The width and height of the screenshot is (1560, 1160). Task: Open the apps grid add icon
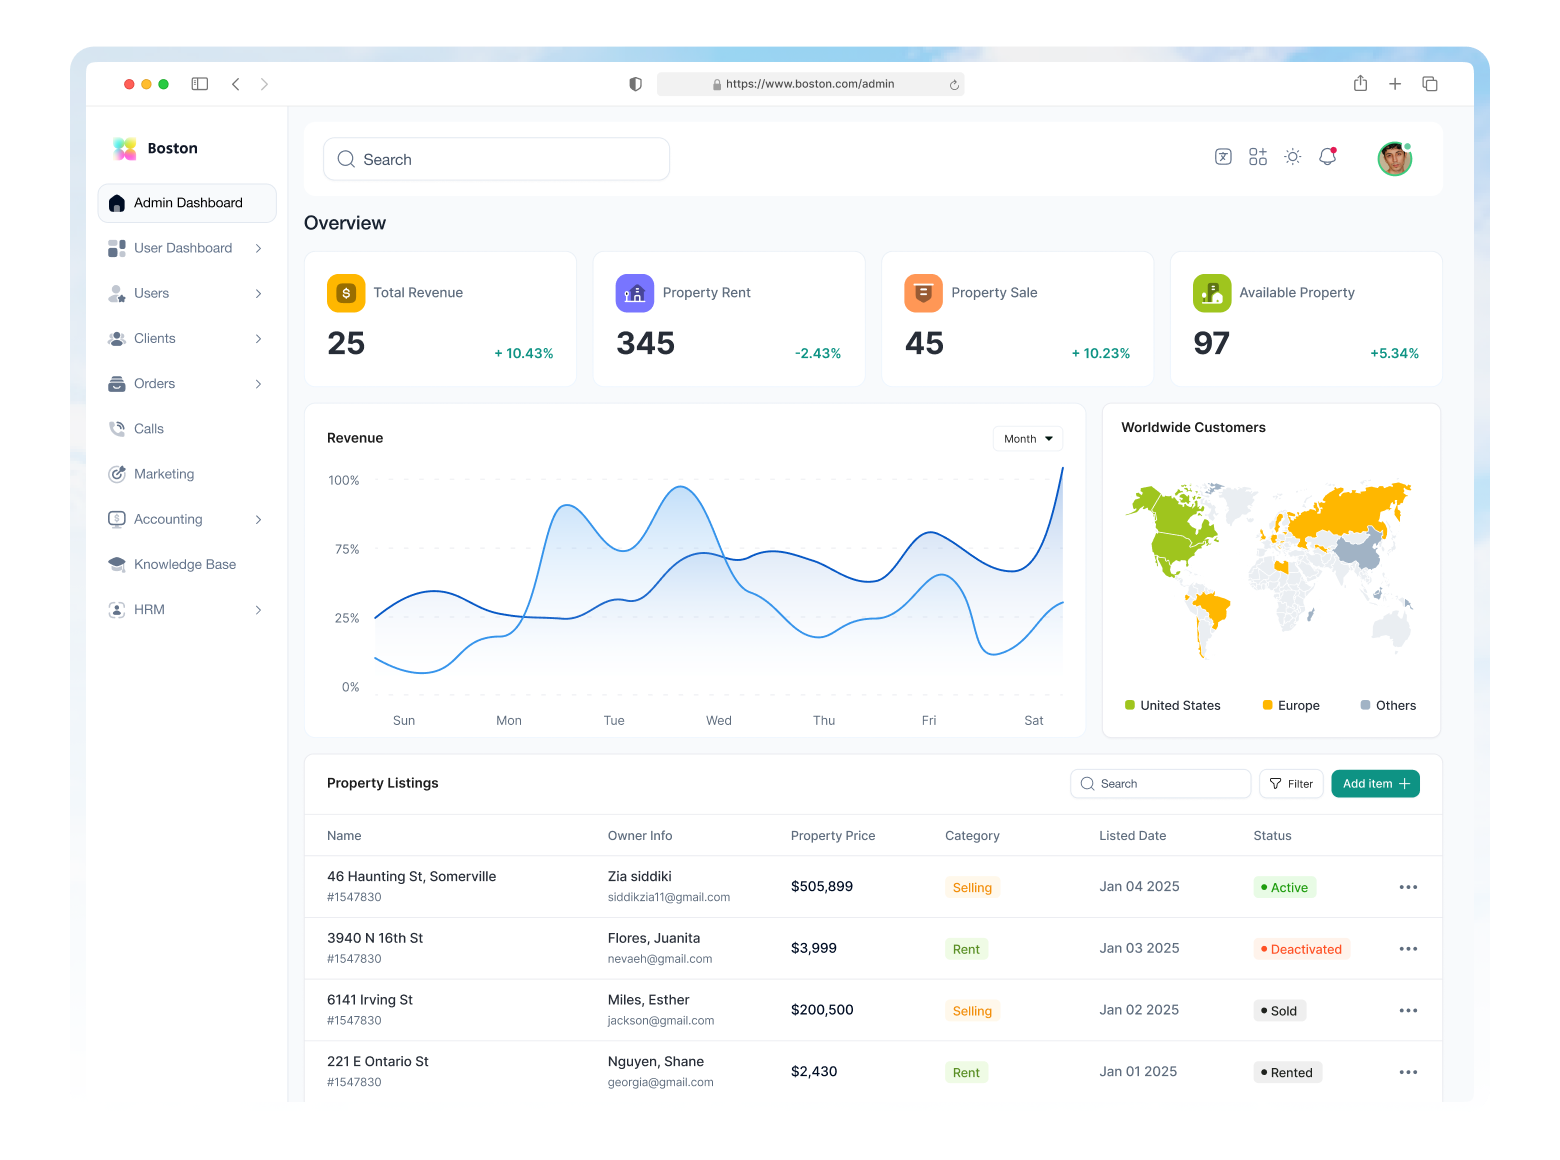click(x=1257, y=157)
